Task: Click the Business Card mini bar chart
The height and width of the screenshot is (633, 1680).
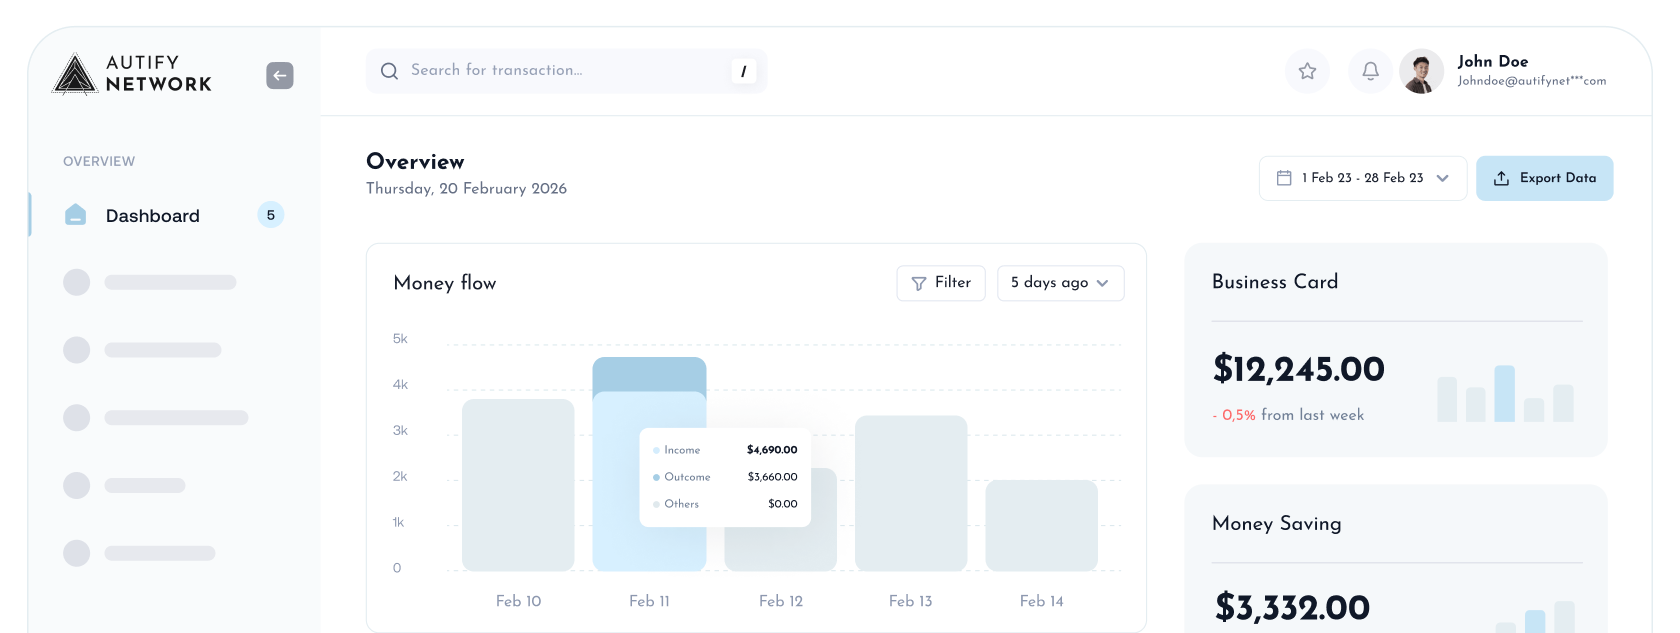Action: [1505, 393]
